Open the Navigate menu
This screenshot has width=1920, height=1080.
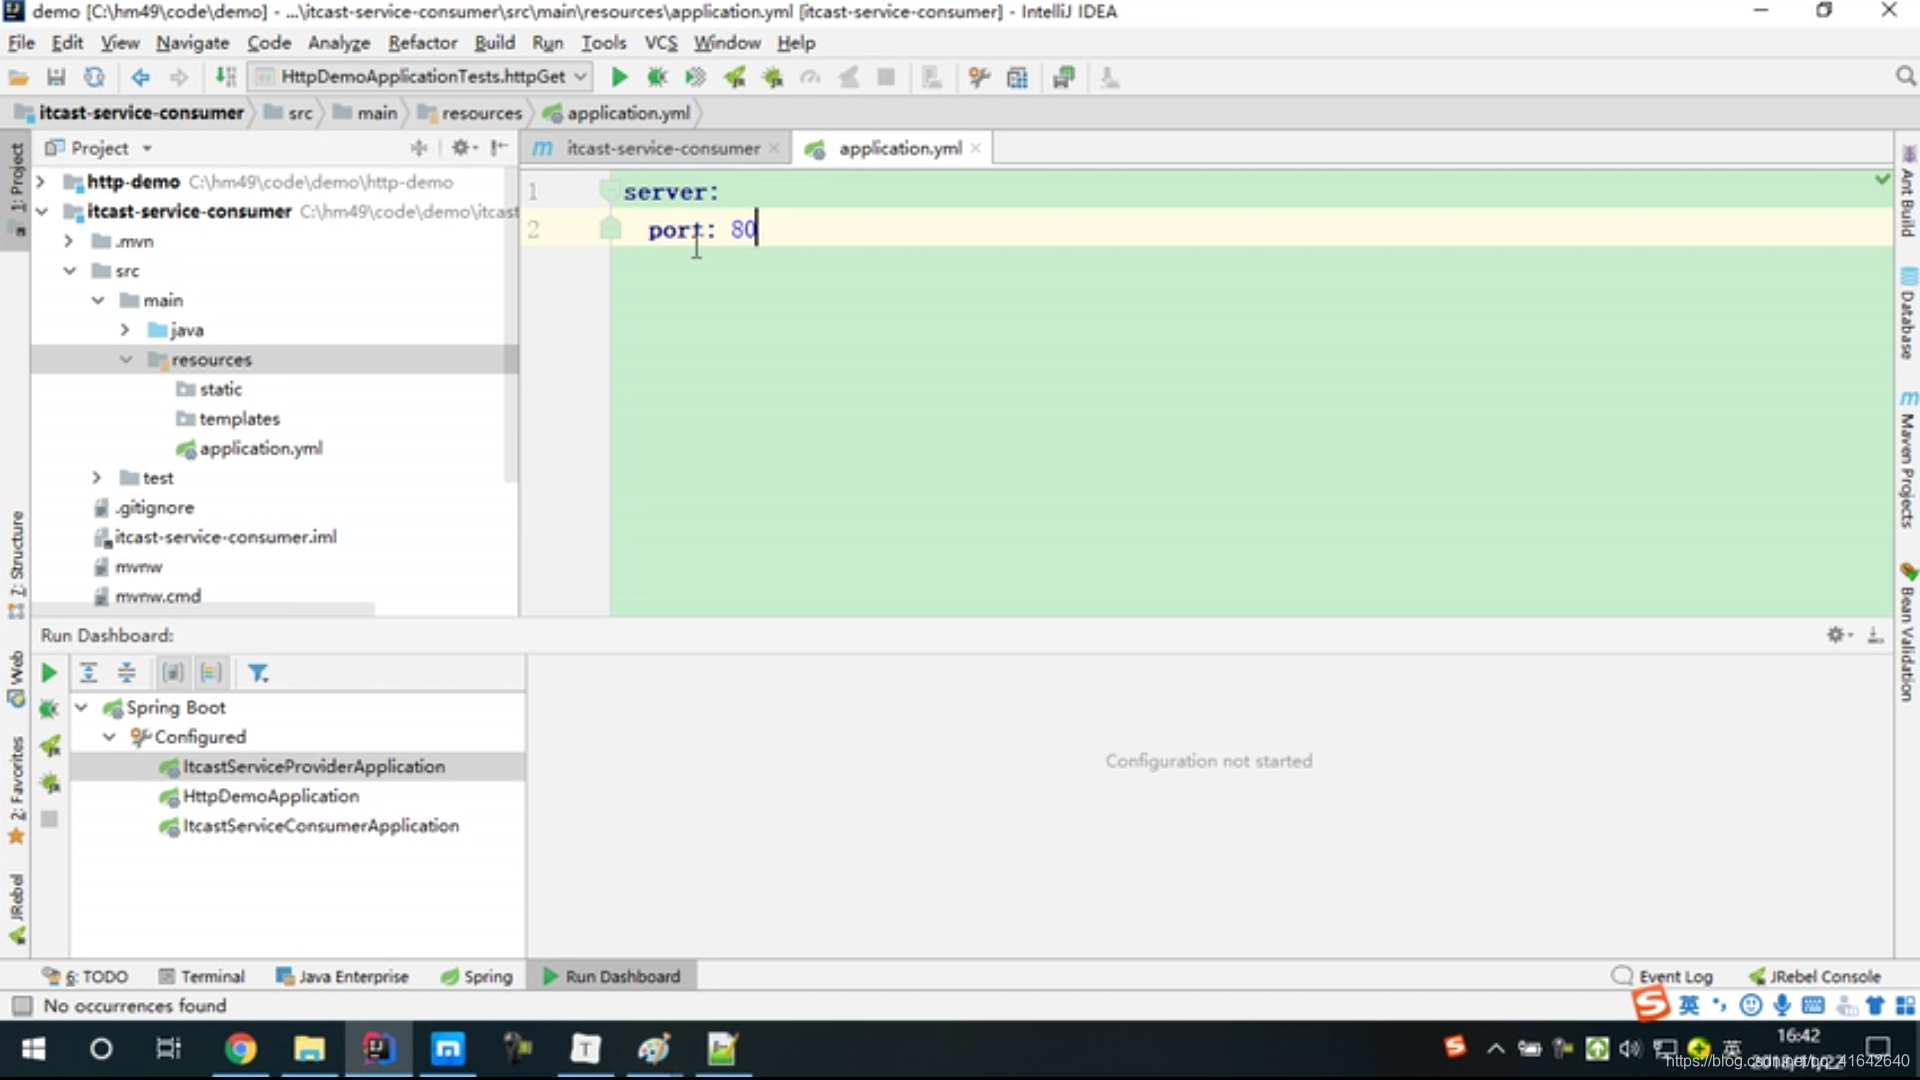click(192, 43)
